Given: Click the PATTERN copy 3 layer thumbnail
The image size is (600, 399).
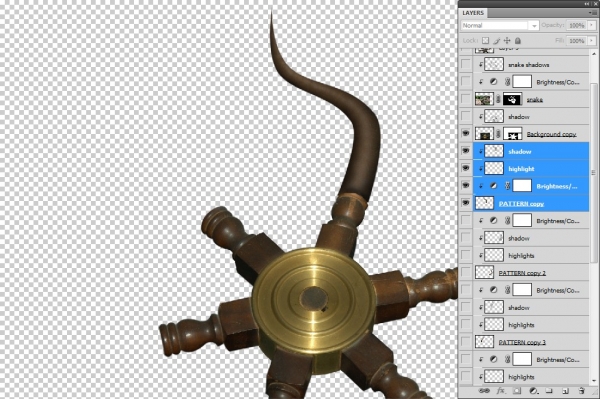Looking at the screenshot, I should coord(484,342).
